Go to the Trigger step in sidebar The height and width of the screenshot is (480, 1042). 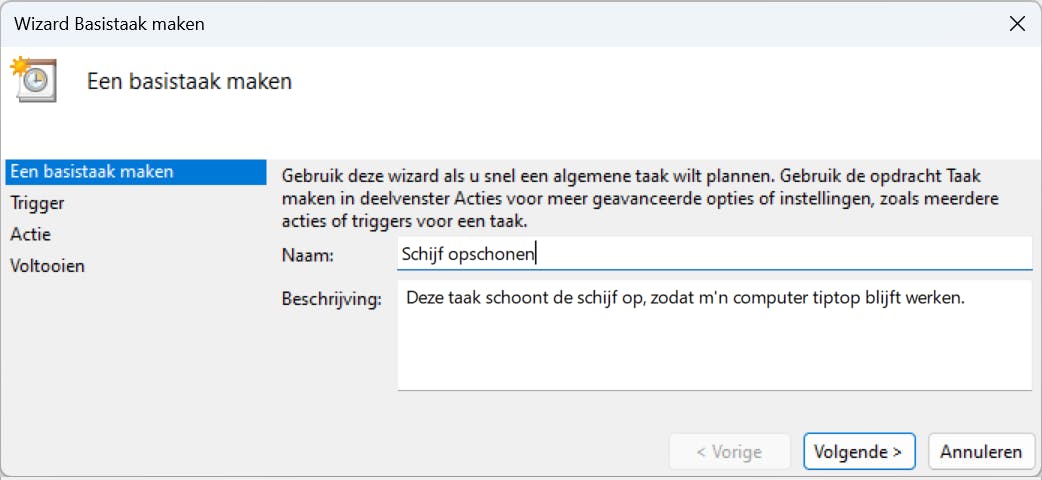point(38,203)
